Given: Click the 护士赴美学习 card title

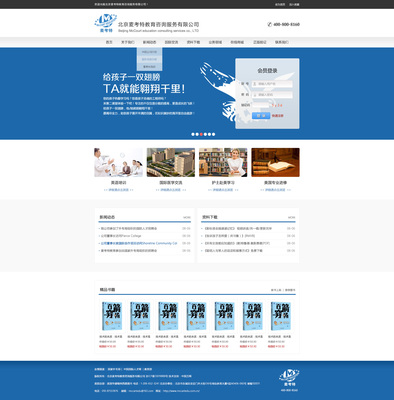Looking at the screenshot, I should click(x=223, y=183).
